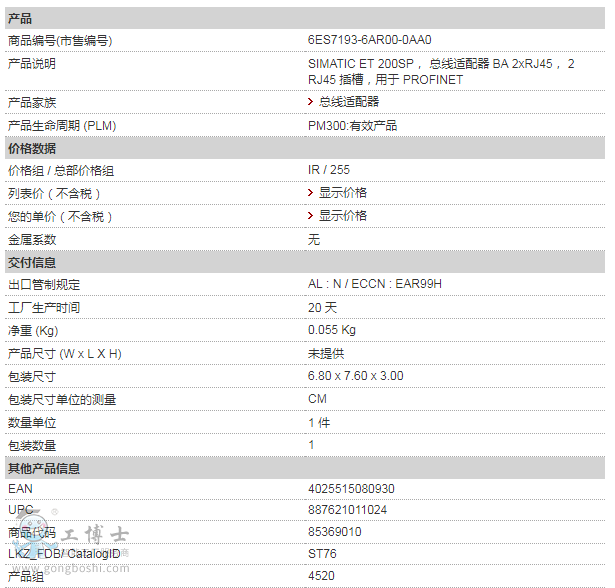Screen dimensions: 615x588
Task: Click 显示价格 link in 您的单价 row
Action: click(342, 216)
